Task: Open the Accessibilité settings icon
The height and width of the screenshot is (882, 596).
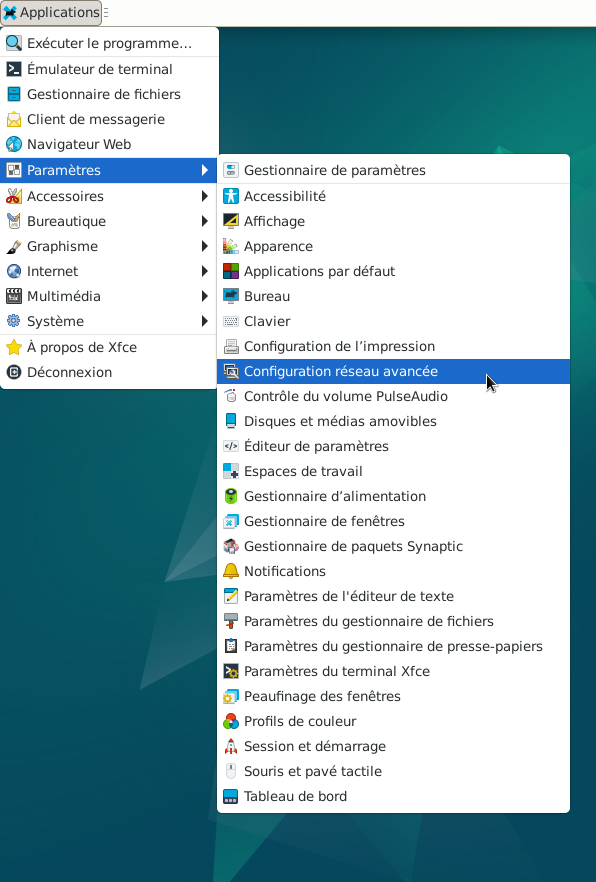Action: [231, 196]
